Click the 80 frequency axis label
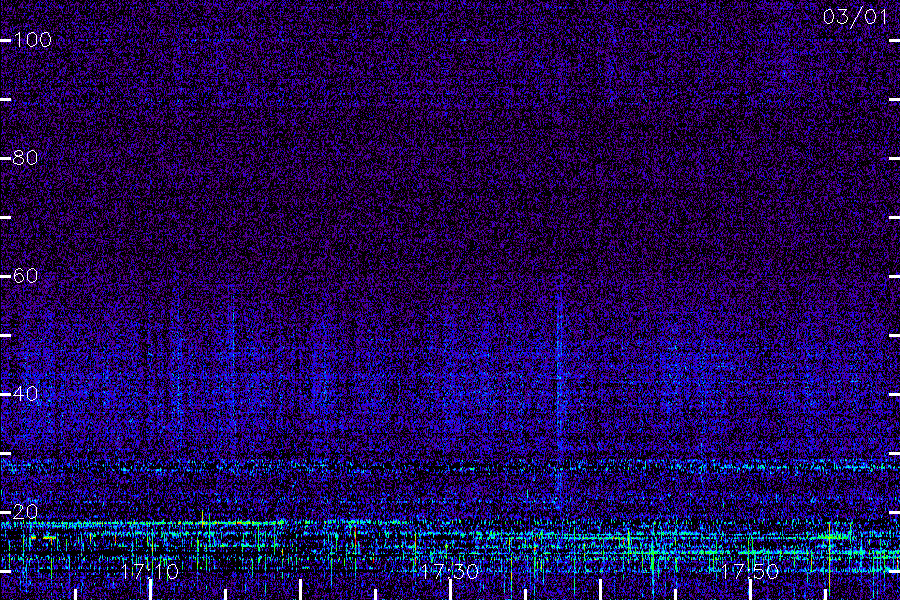The height and width of the screenshot is (600, 900). 25,157
